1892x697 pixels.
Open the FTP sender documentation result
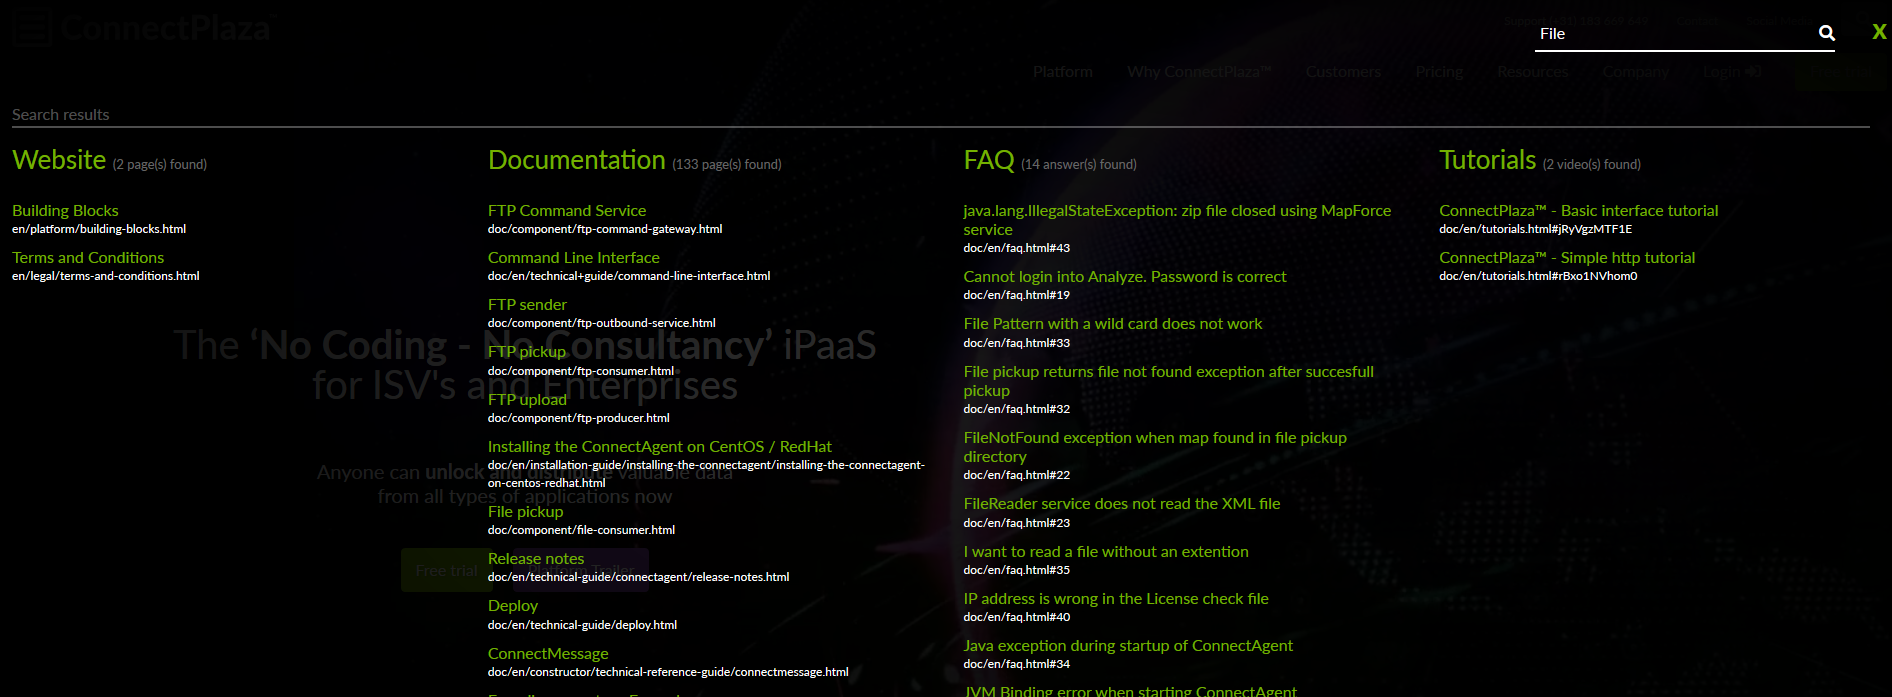coord(527,305)
